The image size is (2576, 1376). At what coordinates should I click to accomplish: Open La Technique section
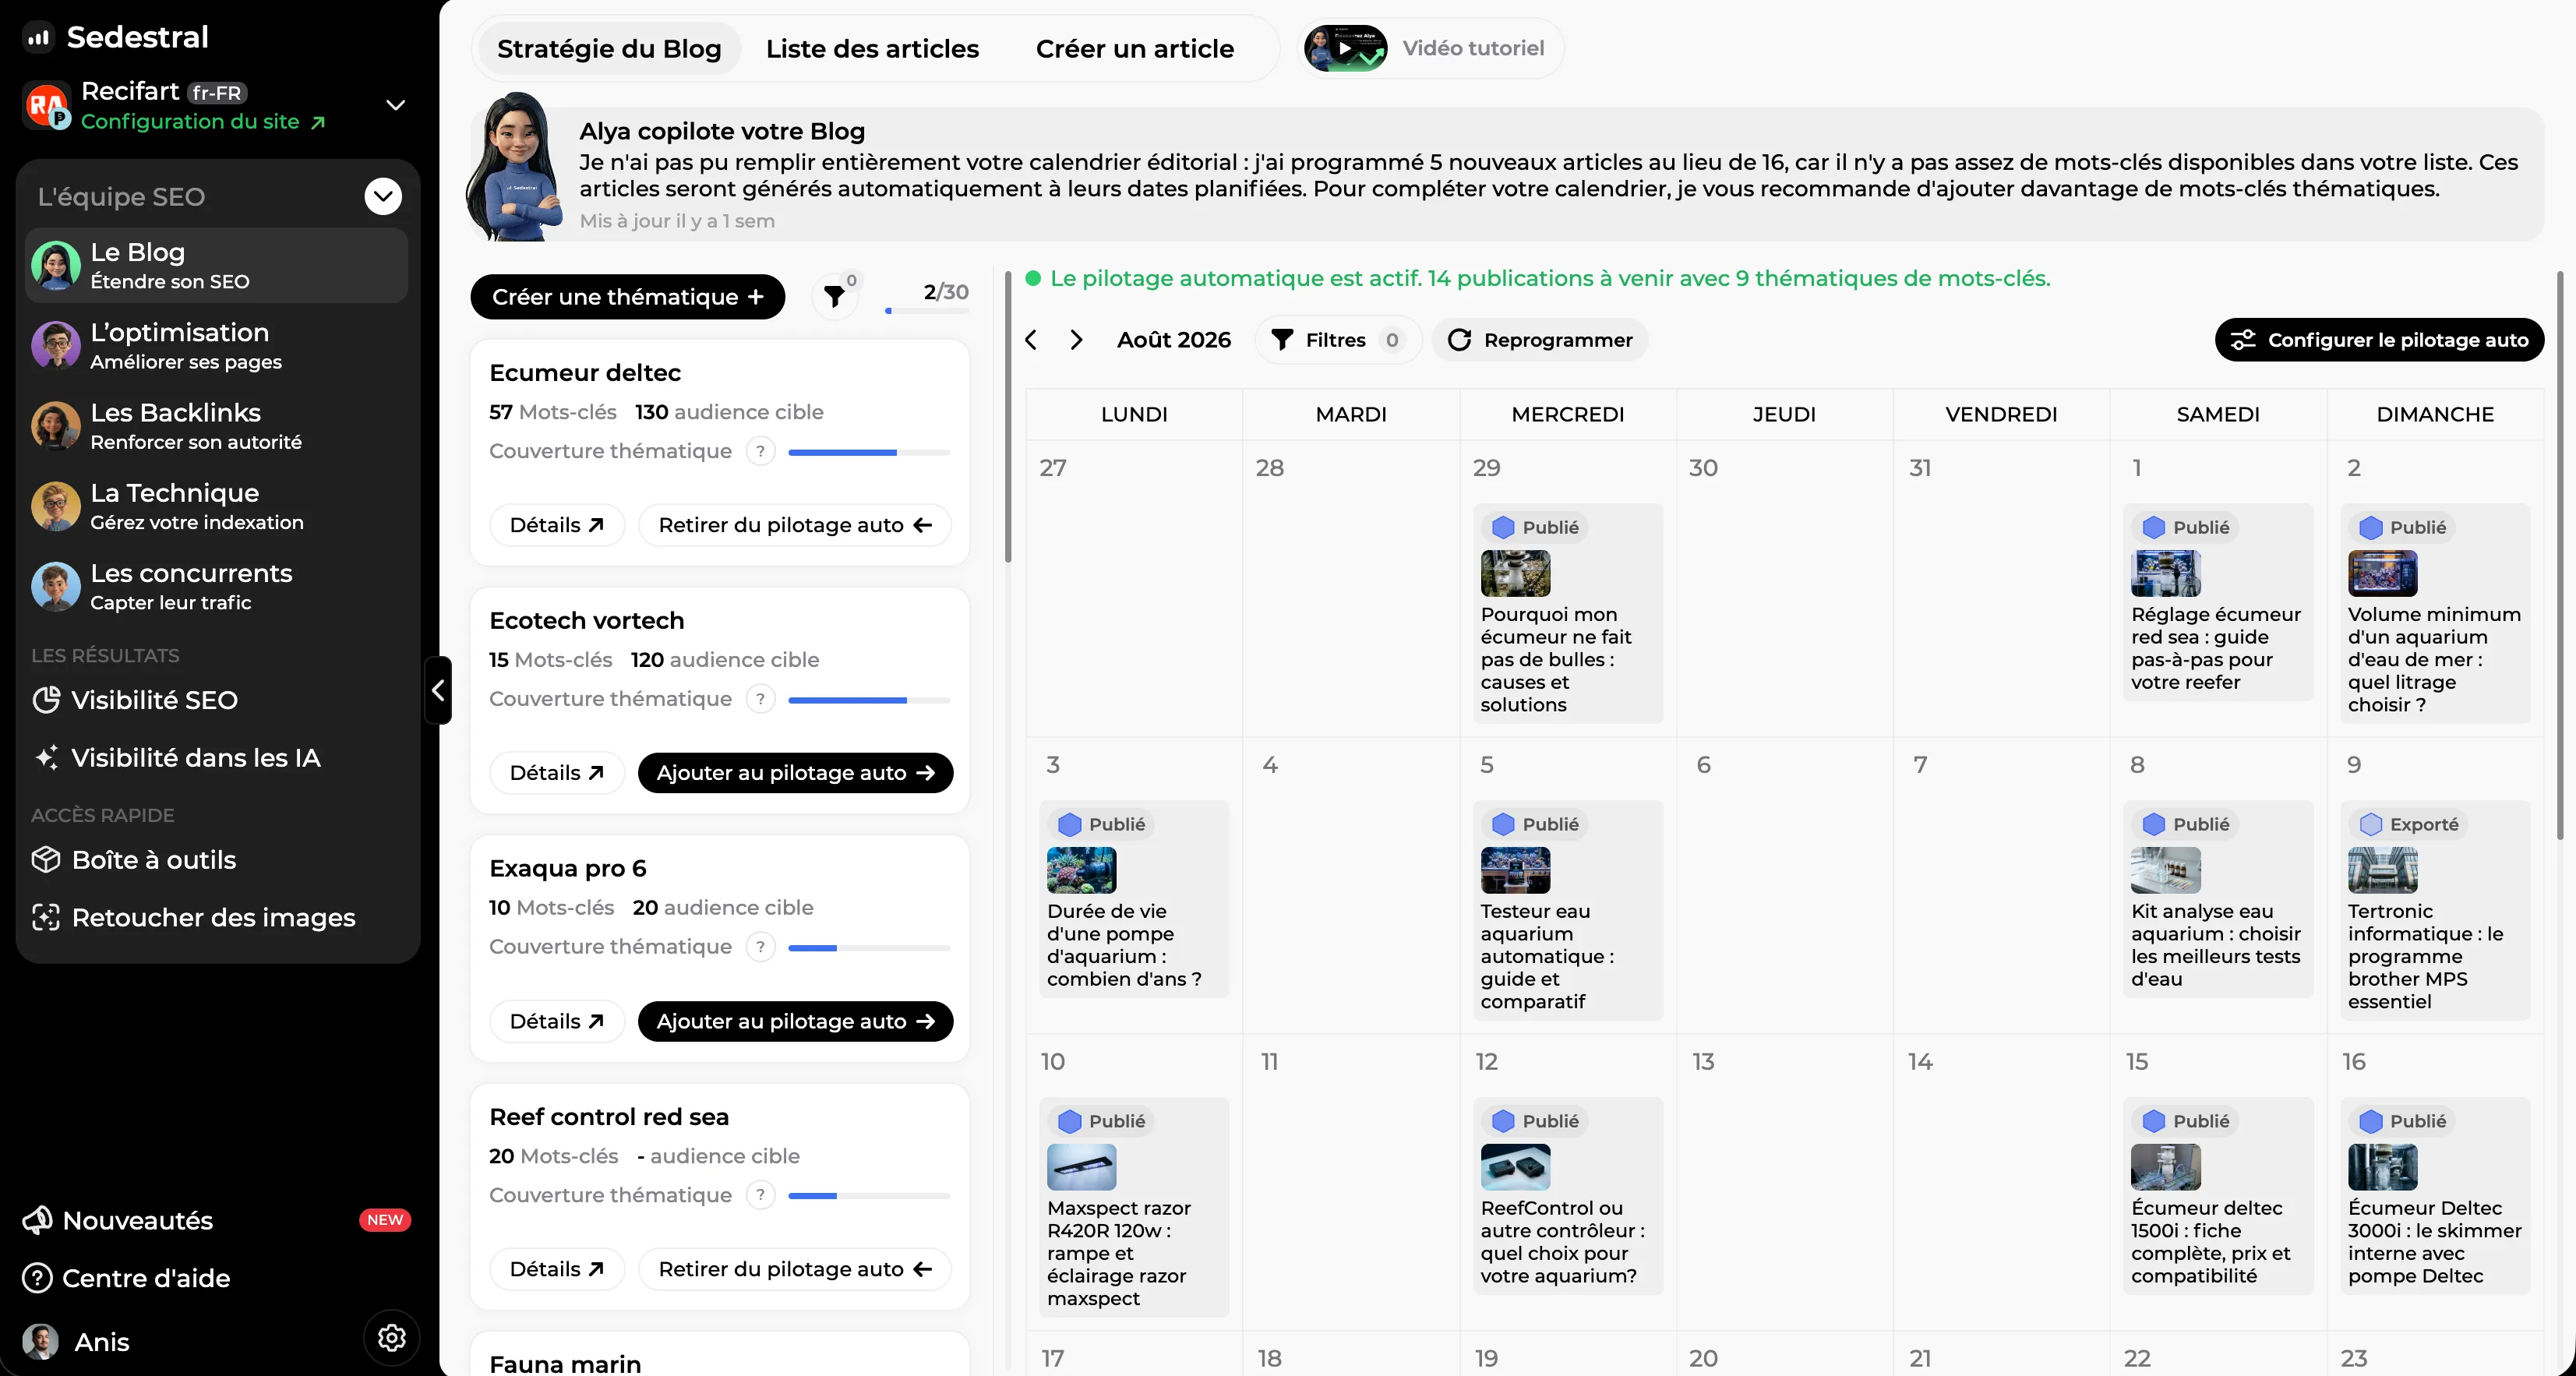click(216, 506)
